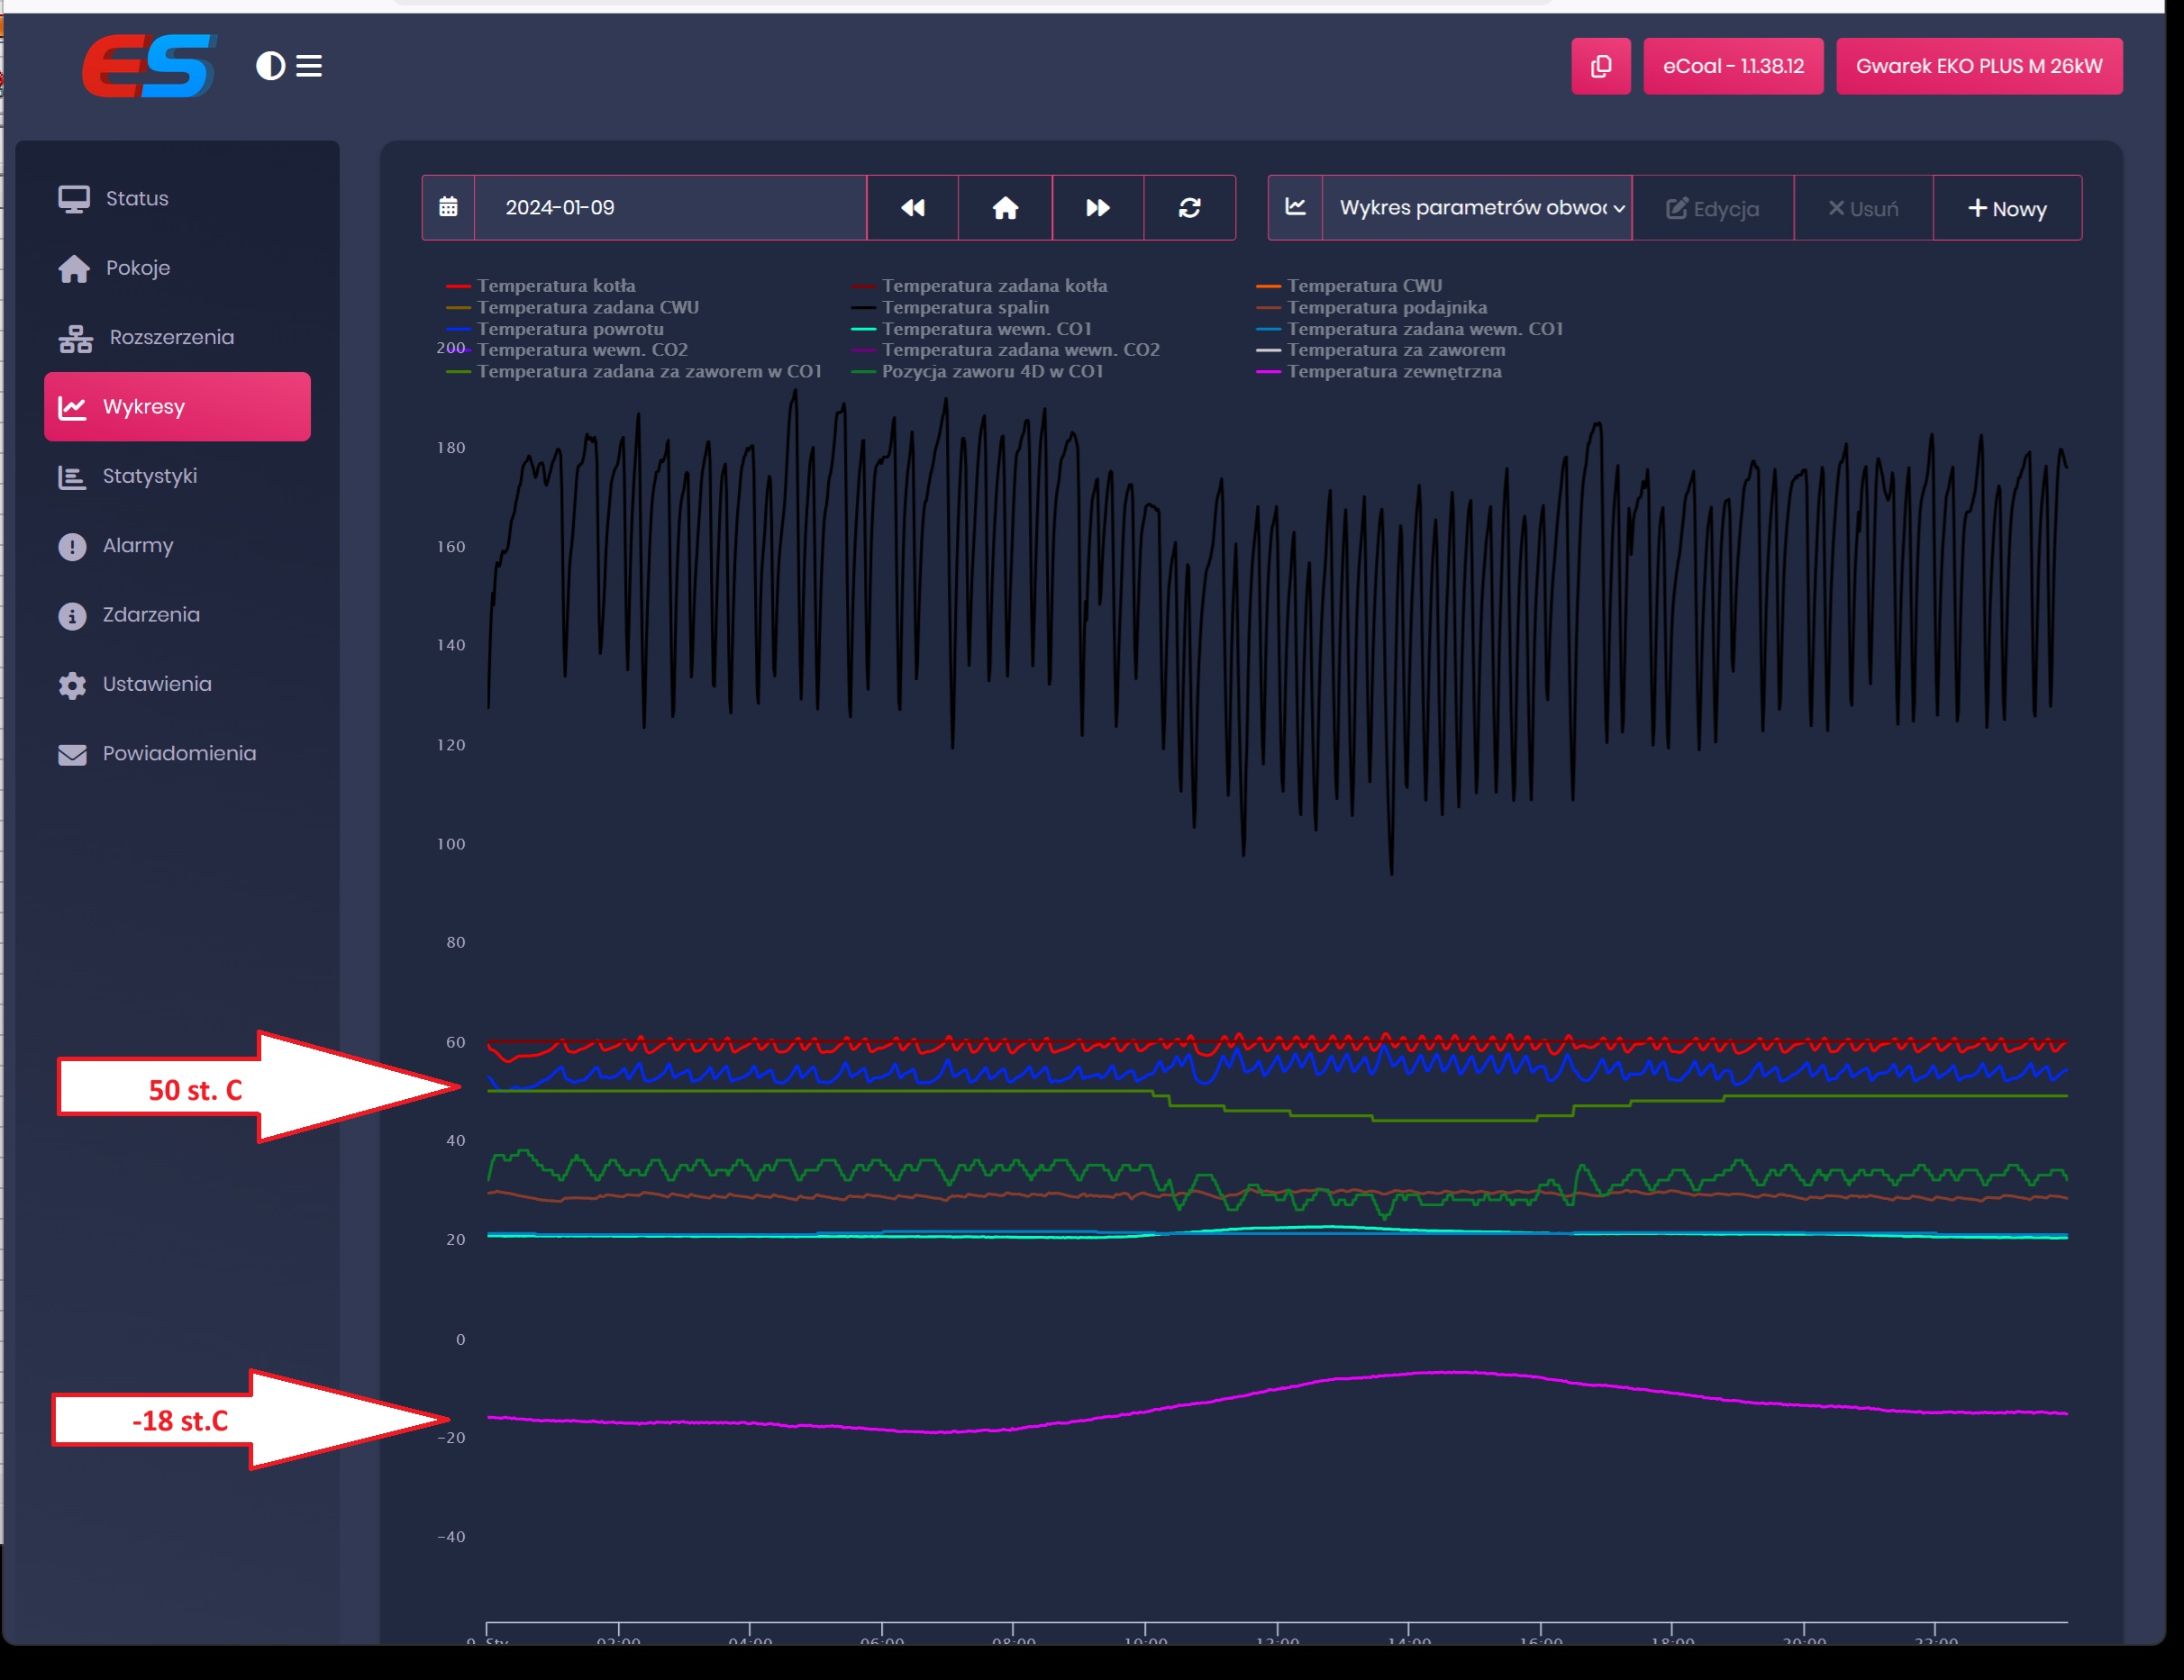Click the Temperatura powrotu blue legend swatch
This screenshot has width=2184, height=1680.
click(x=458, y=329)
